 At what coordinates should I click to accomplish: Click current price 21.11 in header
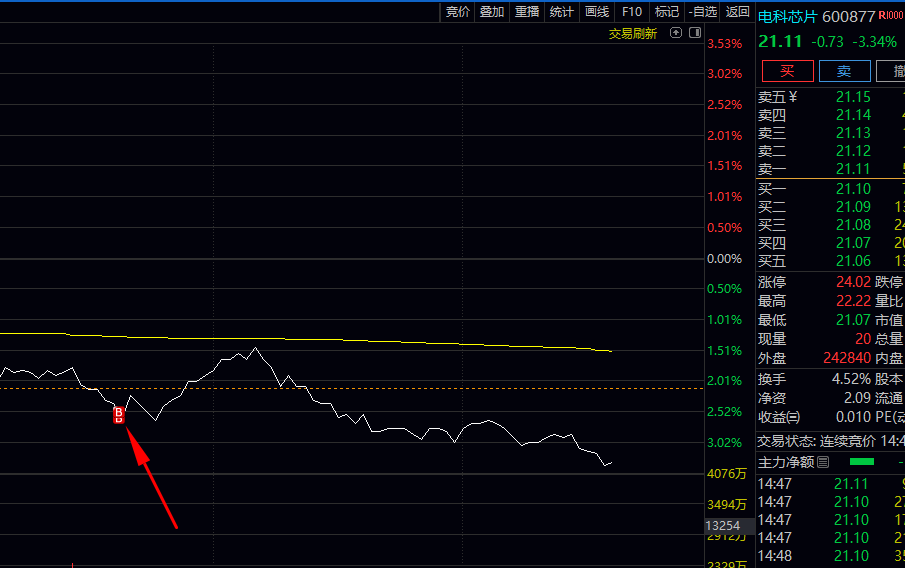(x=780, y=42)
